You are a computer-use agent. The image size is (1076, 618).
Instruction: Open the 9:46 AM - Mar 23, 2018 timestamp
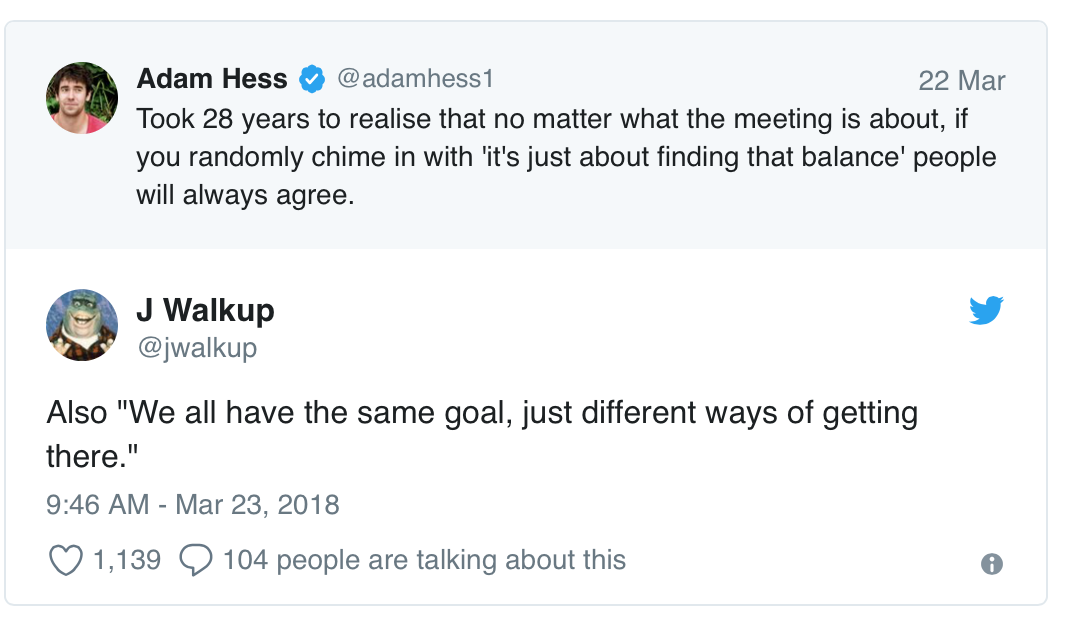click(193, 504)
